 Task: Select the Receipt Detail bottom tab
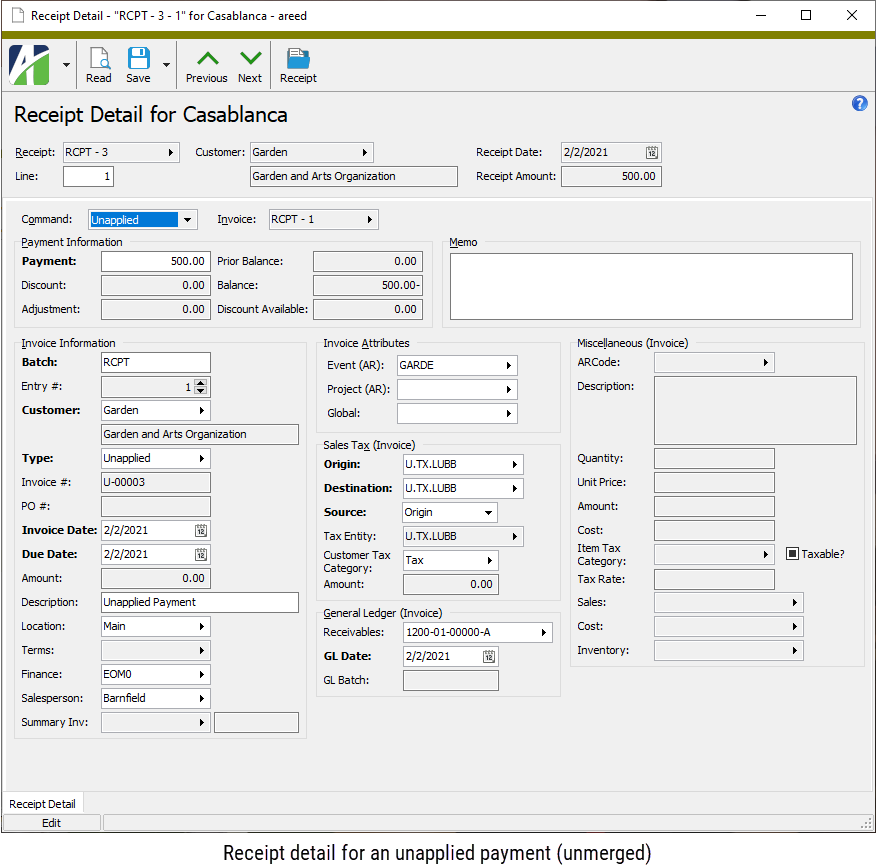click(x=43, y=804)
